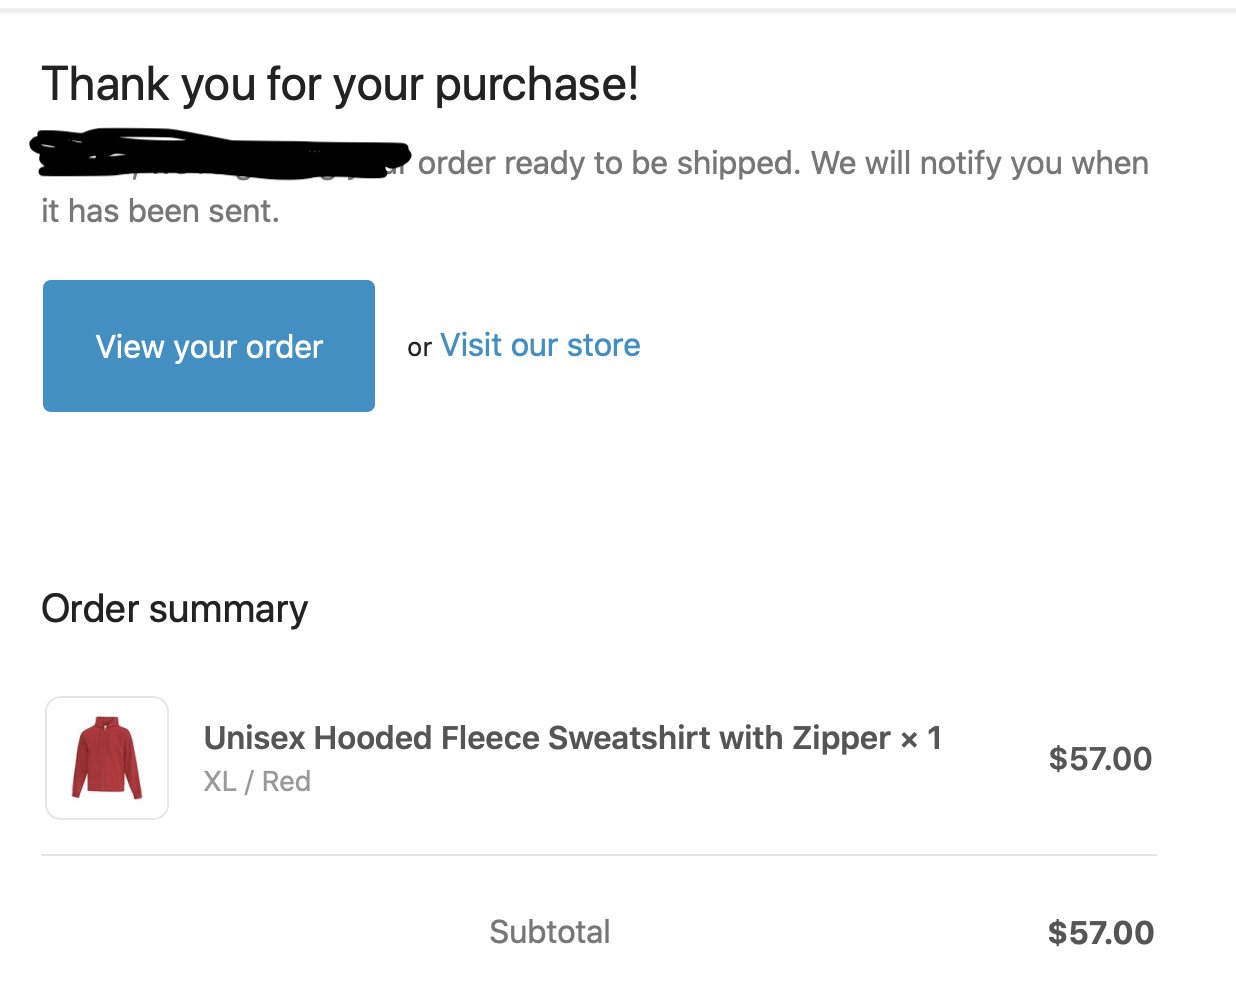Click the sweatshirt line item price $57.00
This screenshot has height=982, width=1236.
1100,759
